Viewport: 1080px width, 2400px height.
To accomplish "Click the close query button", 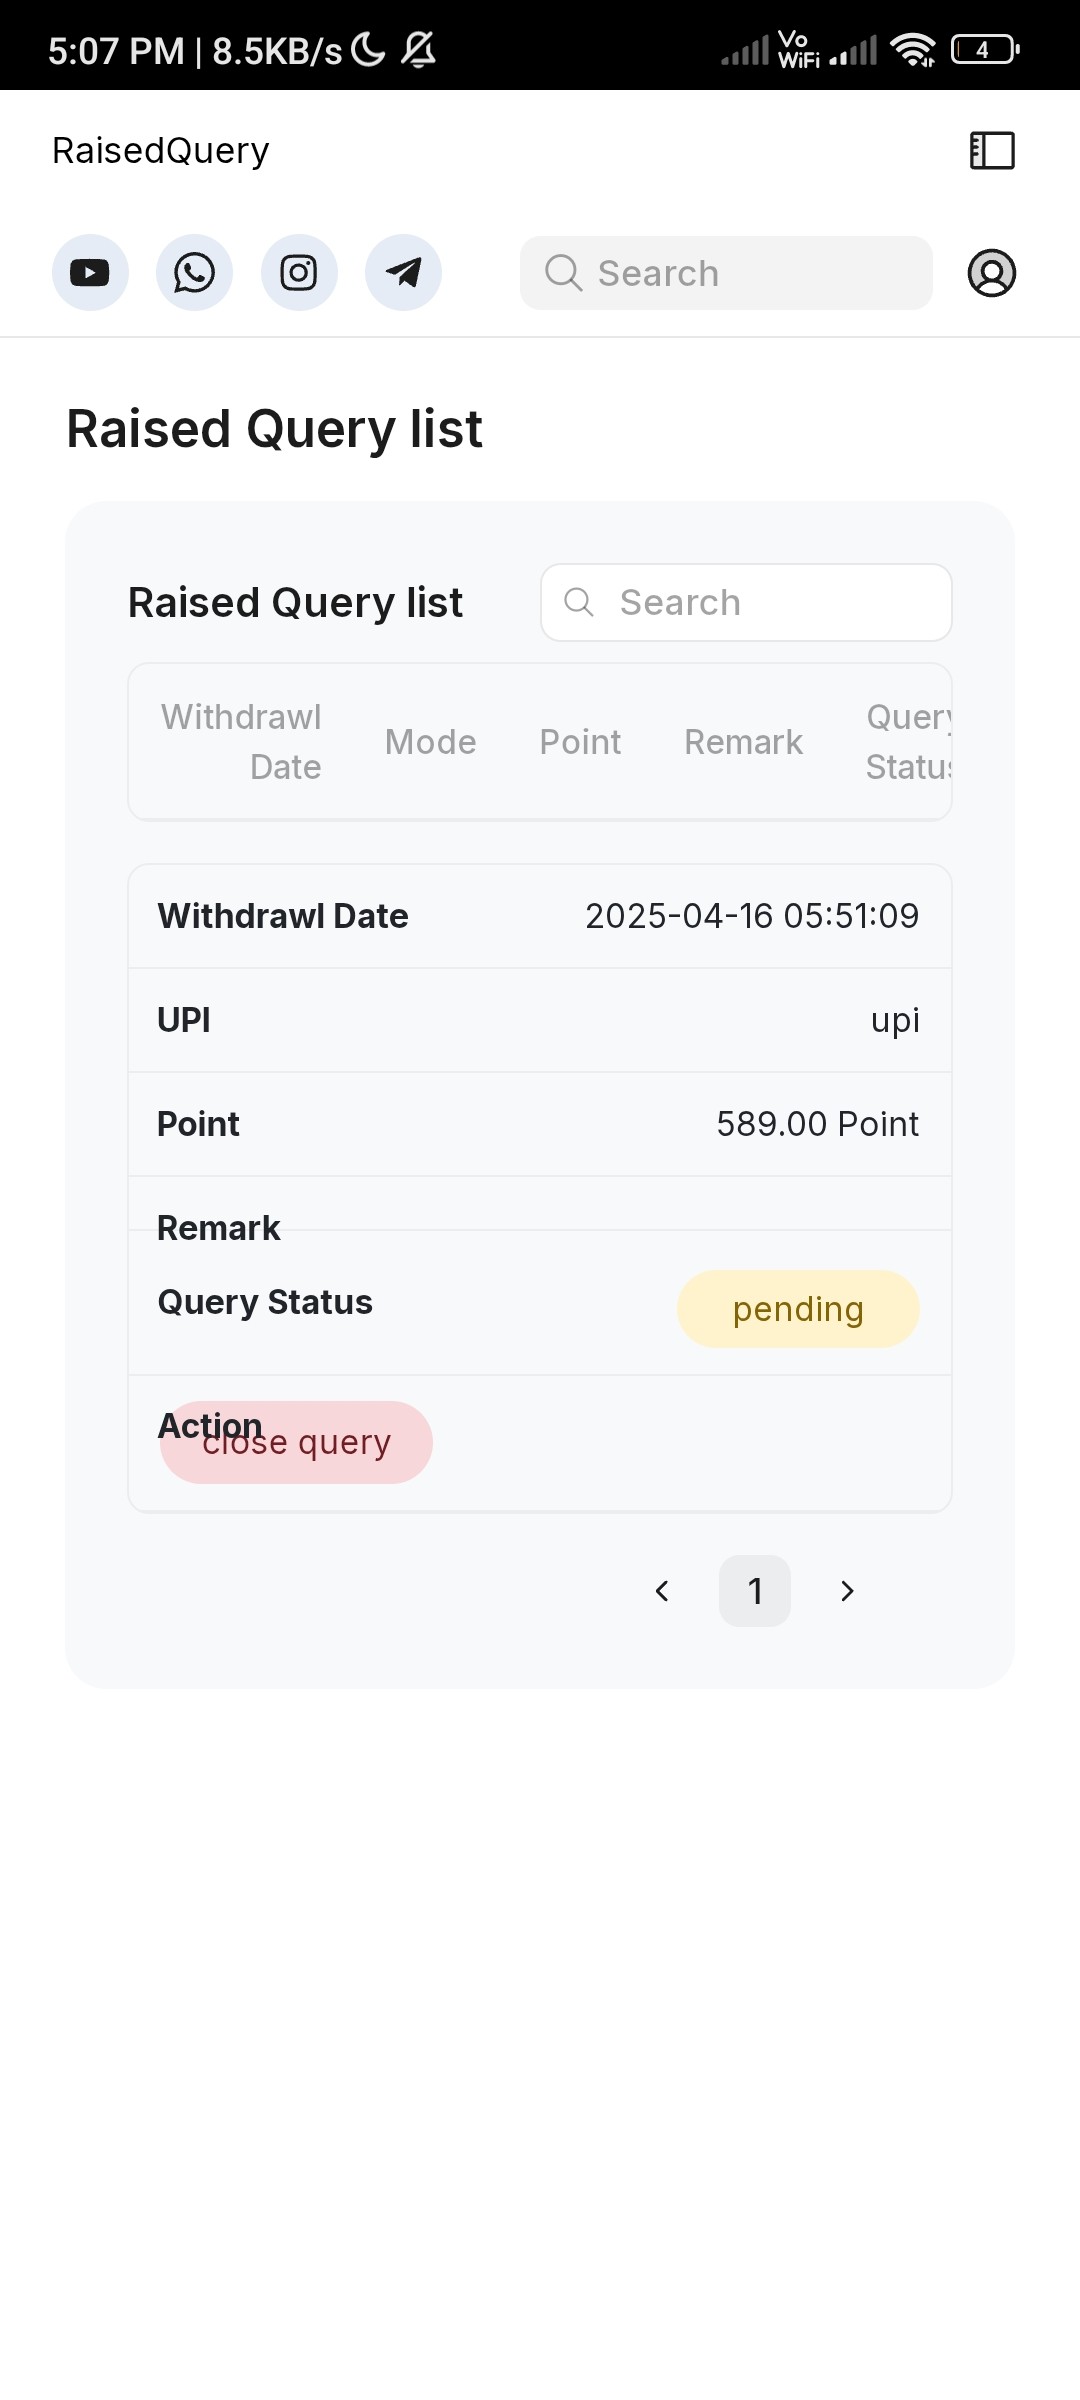I will point(296,1442).
